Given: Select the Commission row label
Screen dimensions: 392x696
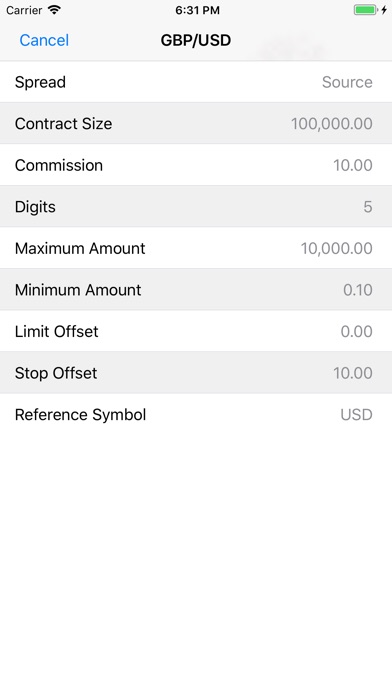Looking at the screenshot, I should [59, 165].
